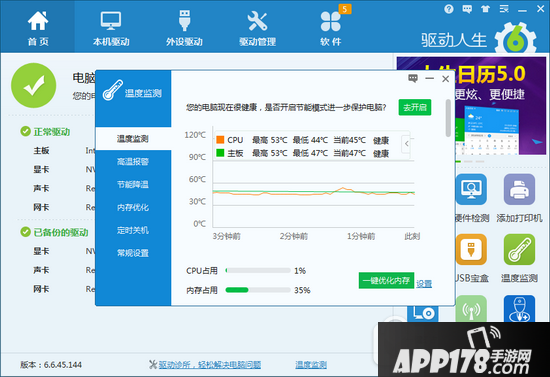Click the wrench icon beside 驱动诊所
Screen dimensions: 550x377
[x=153, y=365]
